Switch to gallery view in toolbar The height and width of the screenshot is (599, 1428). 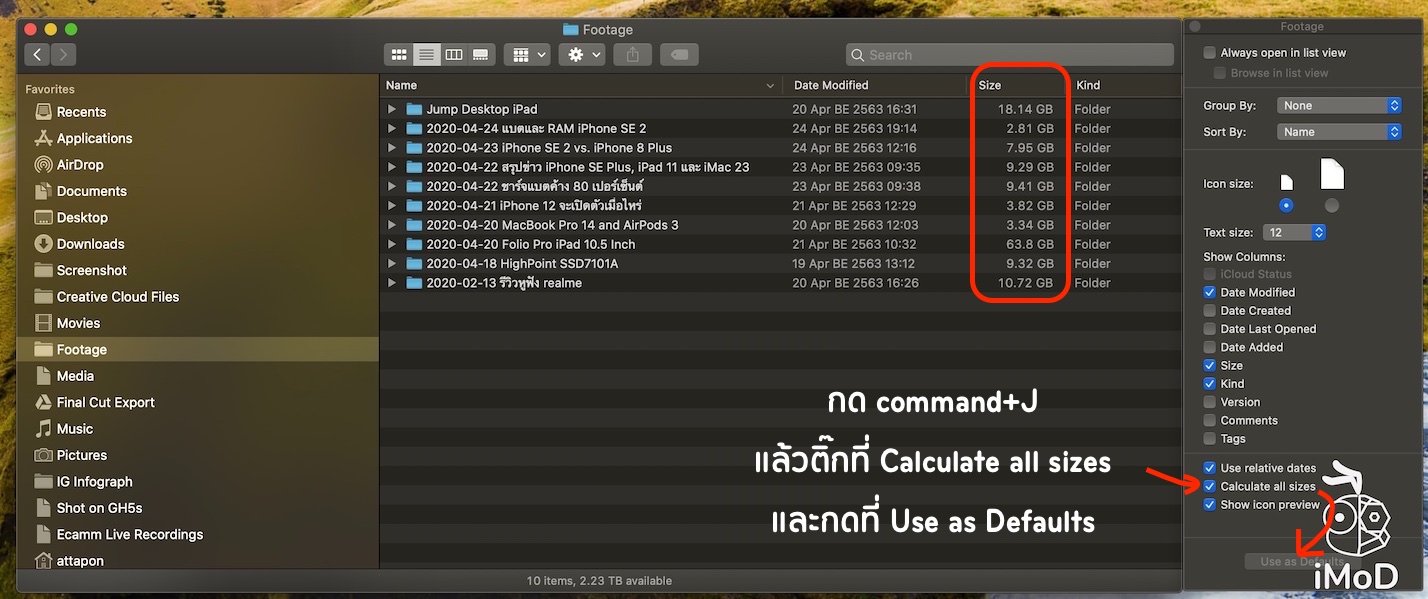click(x=481, y=55)
